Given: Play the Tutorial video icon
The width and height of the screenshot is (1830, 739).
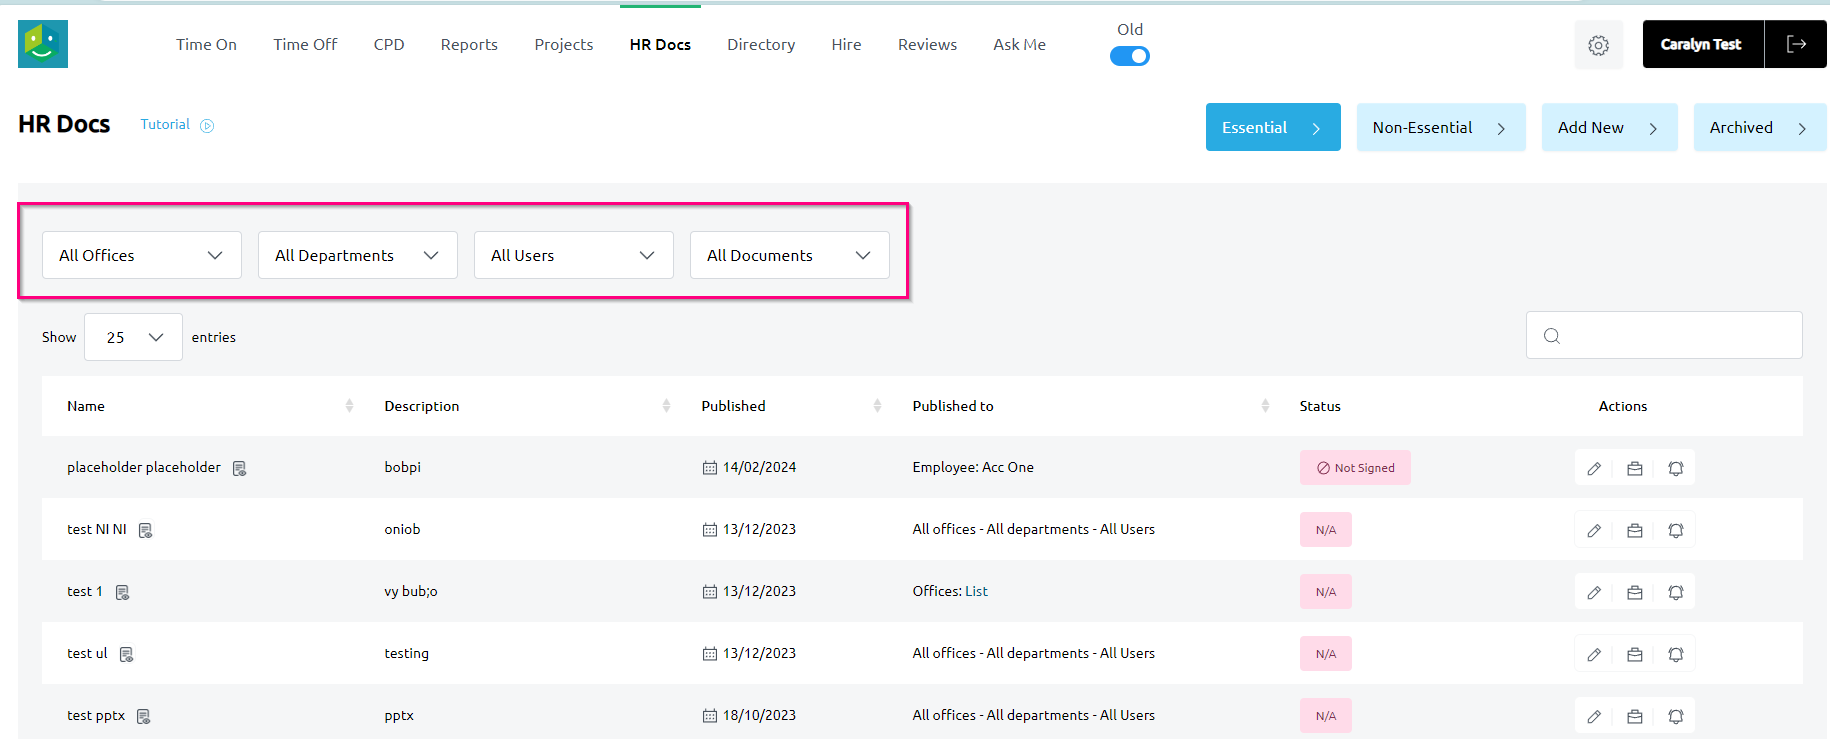Looking at the screenshot, I should pyautogui.click(x=207, y=126).
